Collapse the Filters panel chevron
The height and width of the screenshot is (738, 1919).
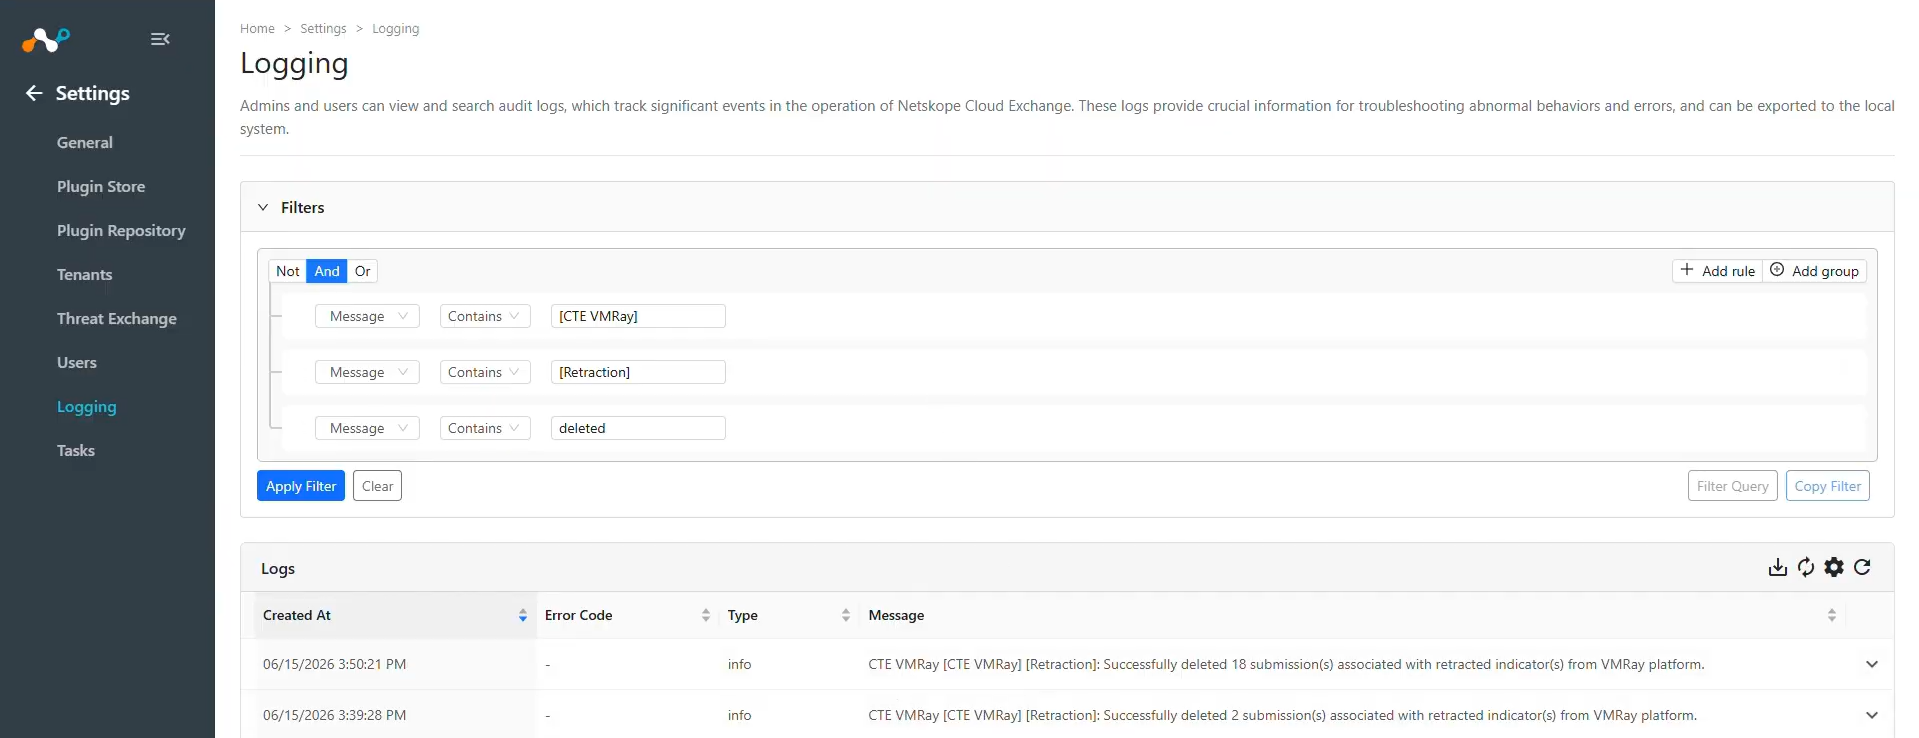point(263,207)
